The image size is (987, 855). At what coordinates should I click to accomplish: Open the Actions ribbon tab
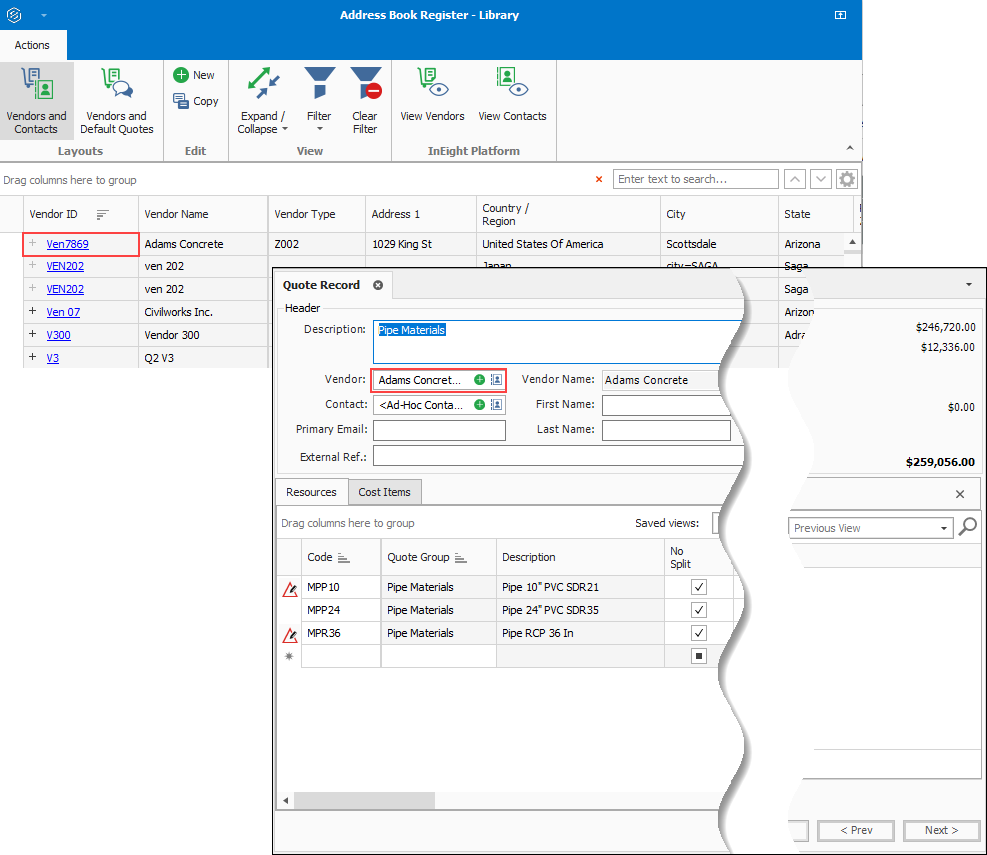[32, 45]
